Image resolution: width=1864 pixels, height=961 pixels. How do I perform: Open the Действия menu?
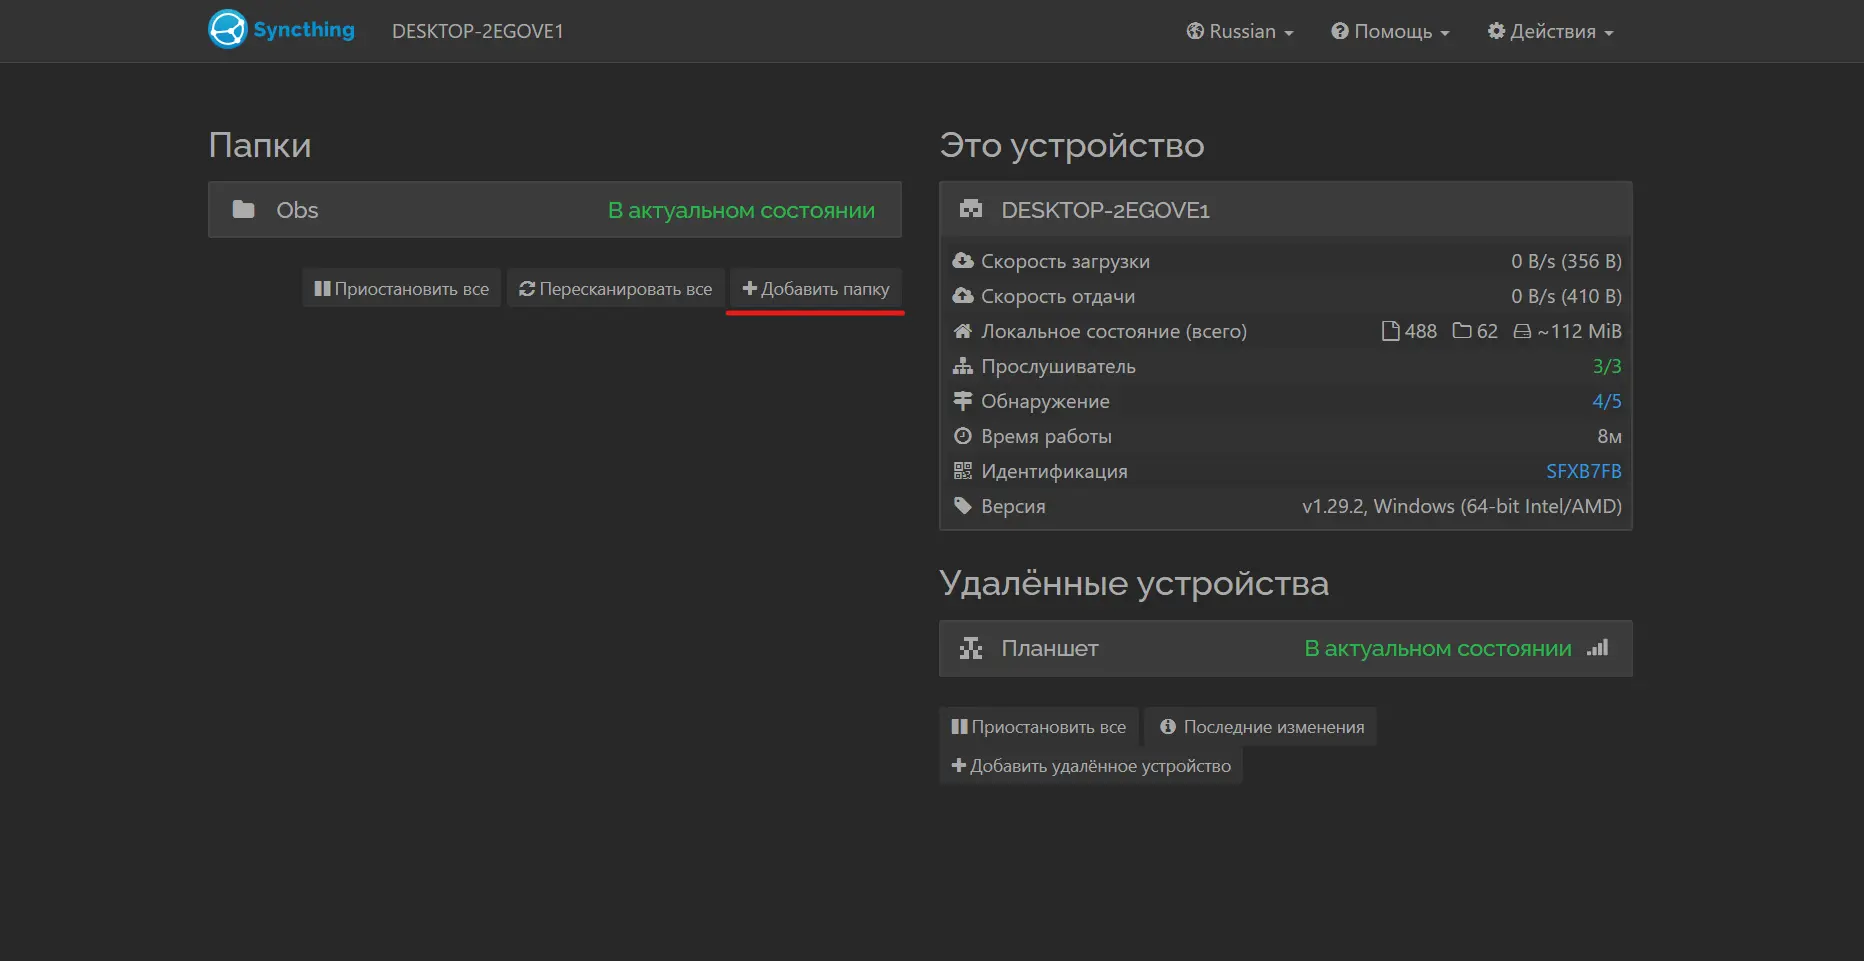click(x=1549, y=31)
